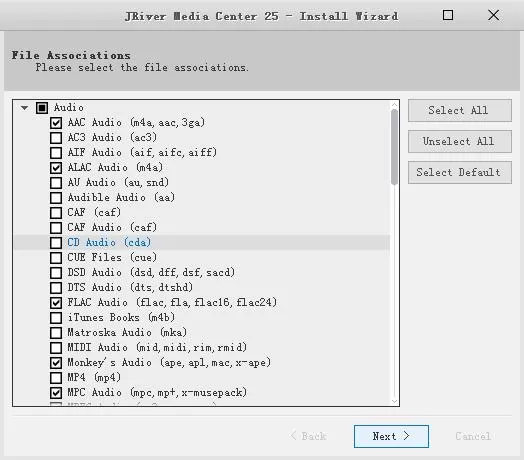The image size is (524, 460).
Task: Proceed with the Next button
Action: click(391, 436)
